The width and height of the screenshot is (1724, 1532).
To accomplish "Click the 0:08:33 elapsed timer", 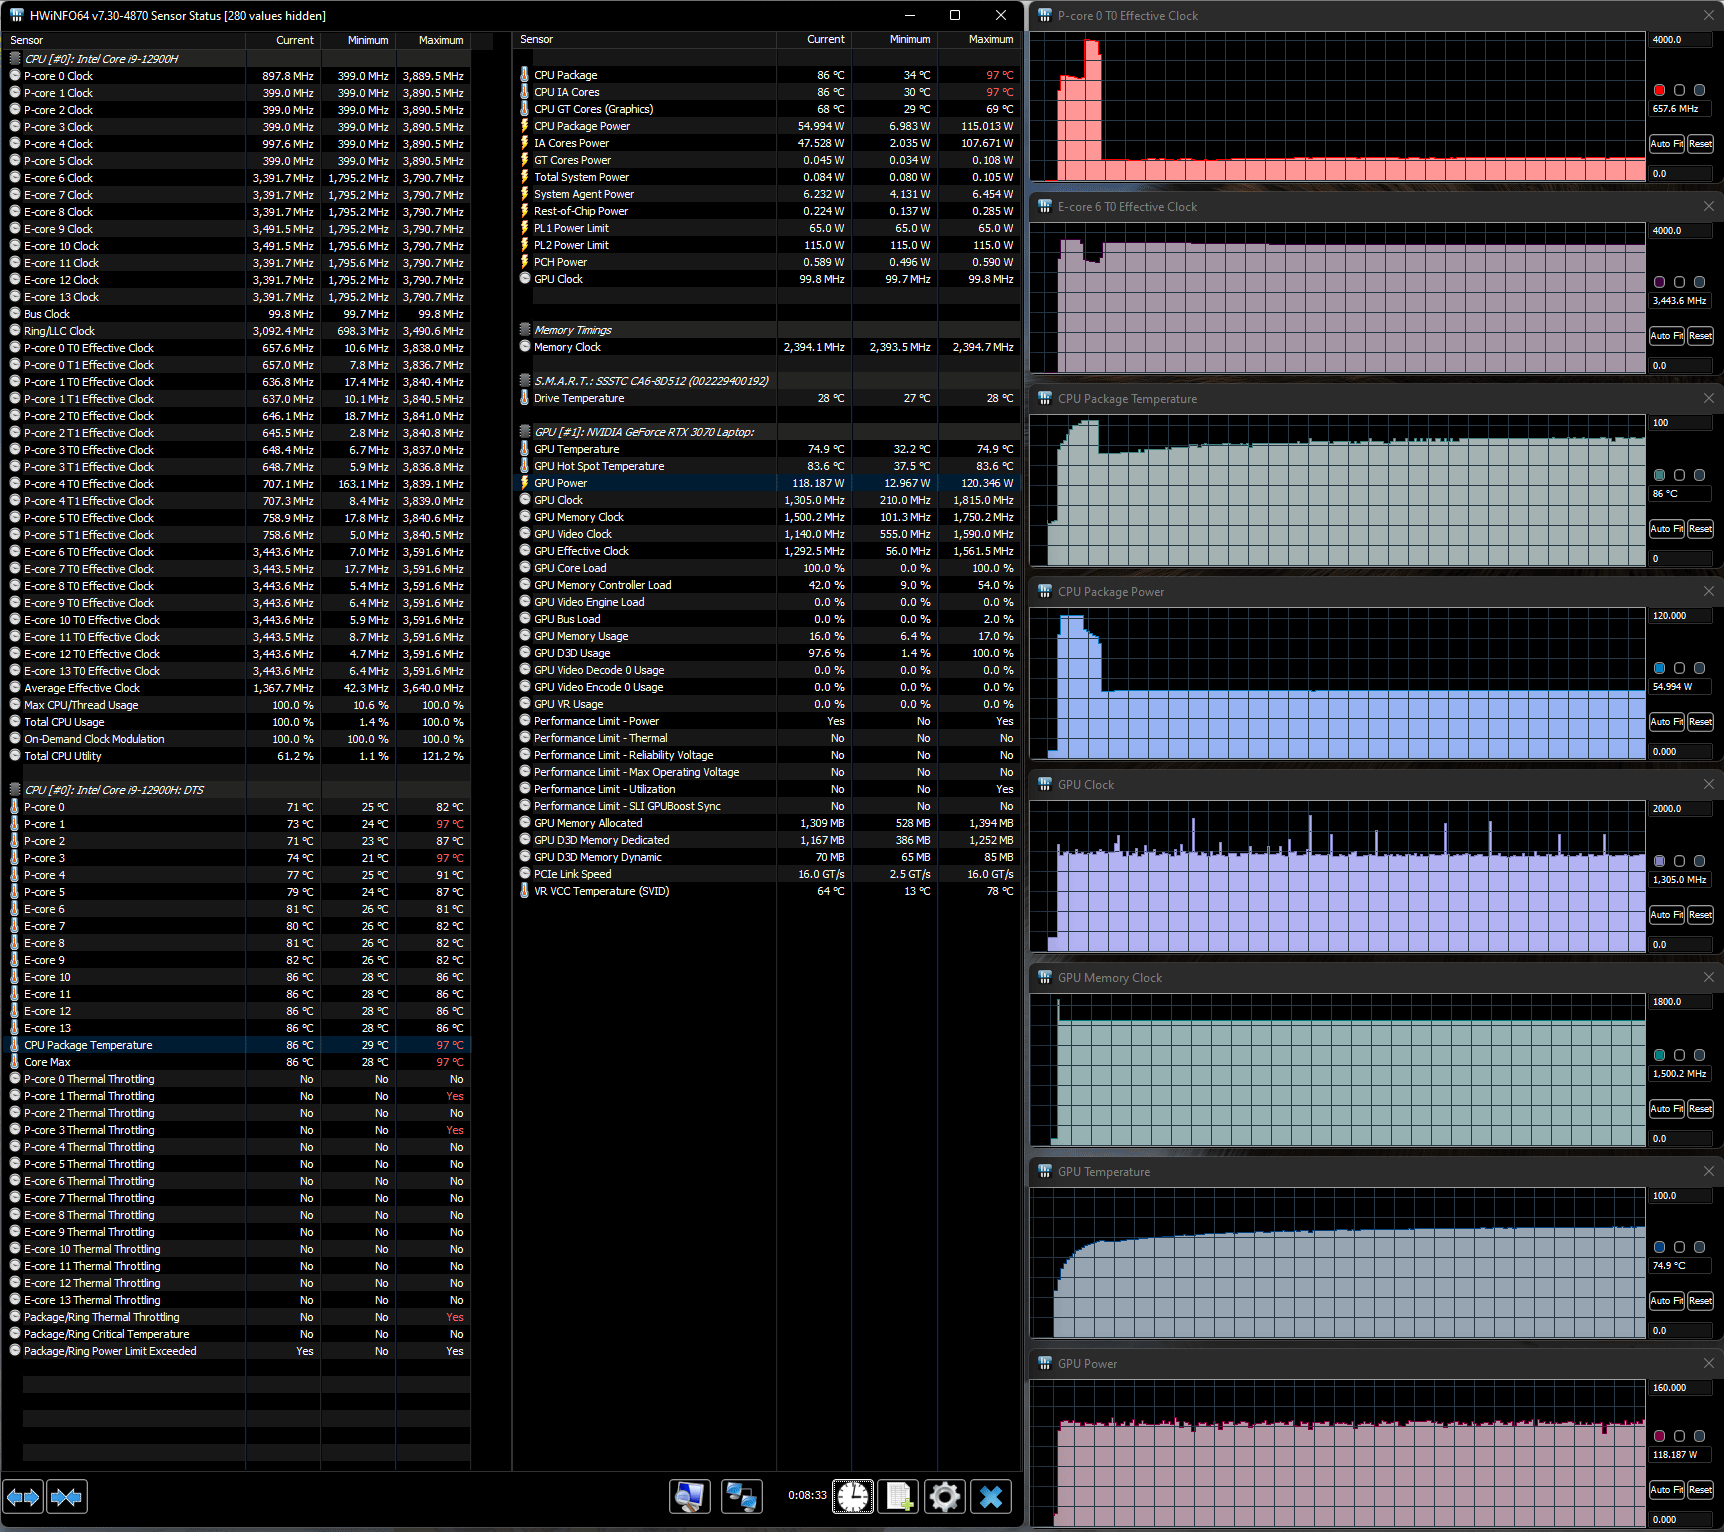I will pyautogui.click(x=807, y=1496).
